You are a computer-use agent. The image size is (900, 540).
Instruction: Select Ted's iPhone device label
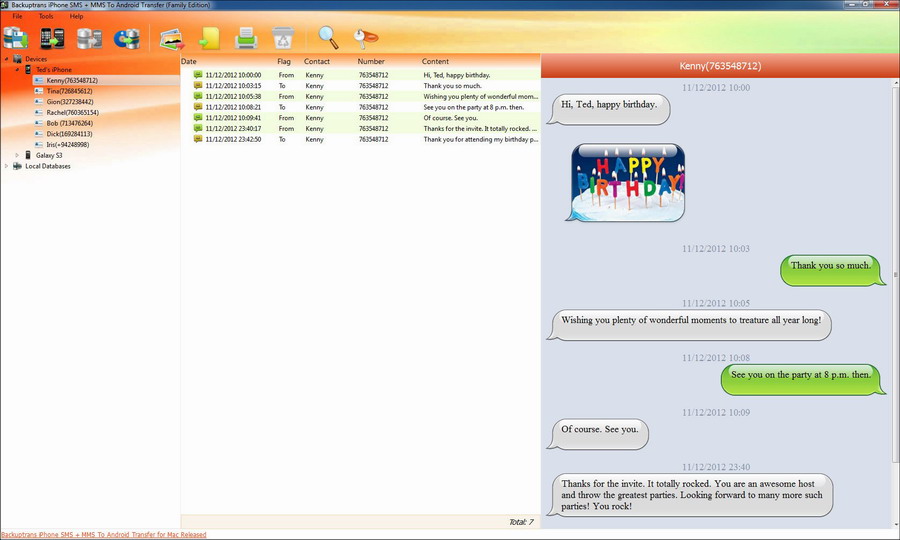point(54,69)
